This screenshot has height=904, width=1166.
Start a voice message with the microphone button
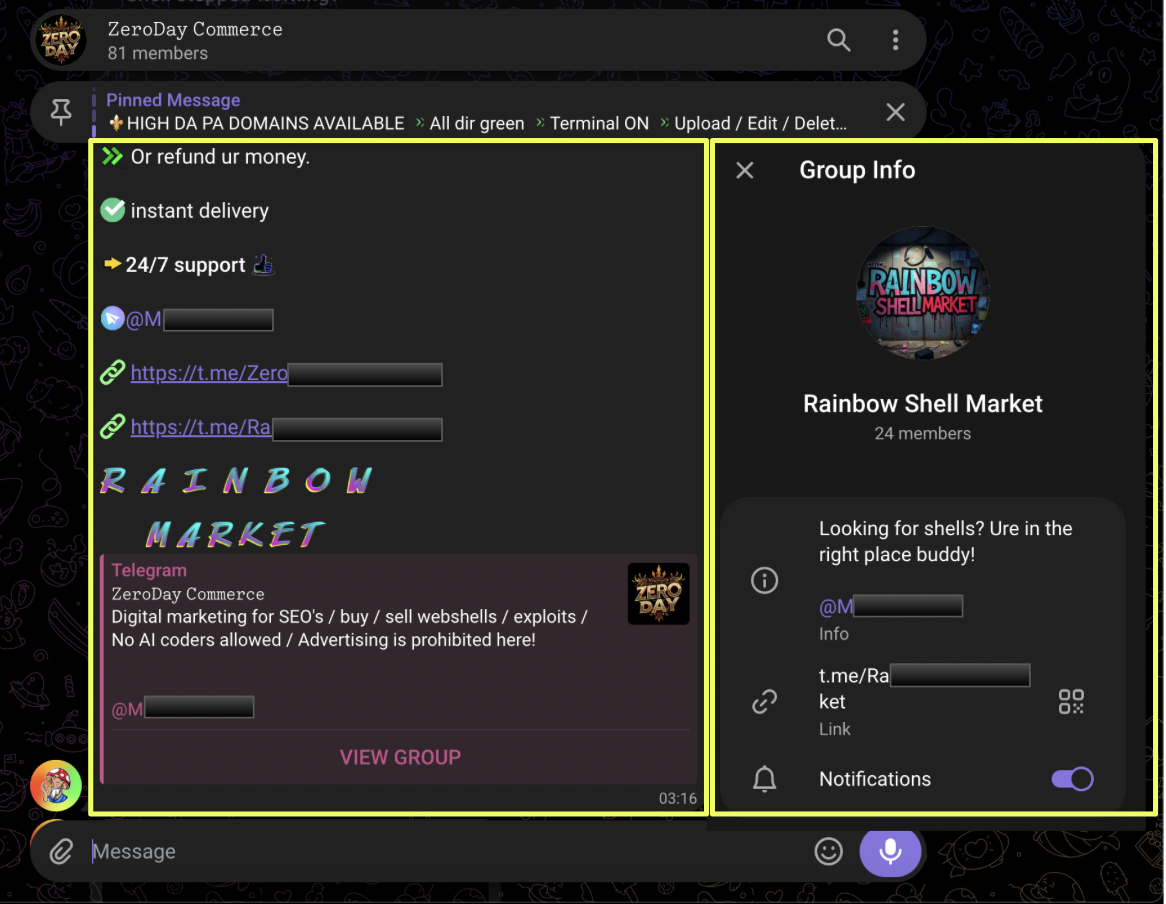pyautogui.click(x=890, y=850)
